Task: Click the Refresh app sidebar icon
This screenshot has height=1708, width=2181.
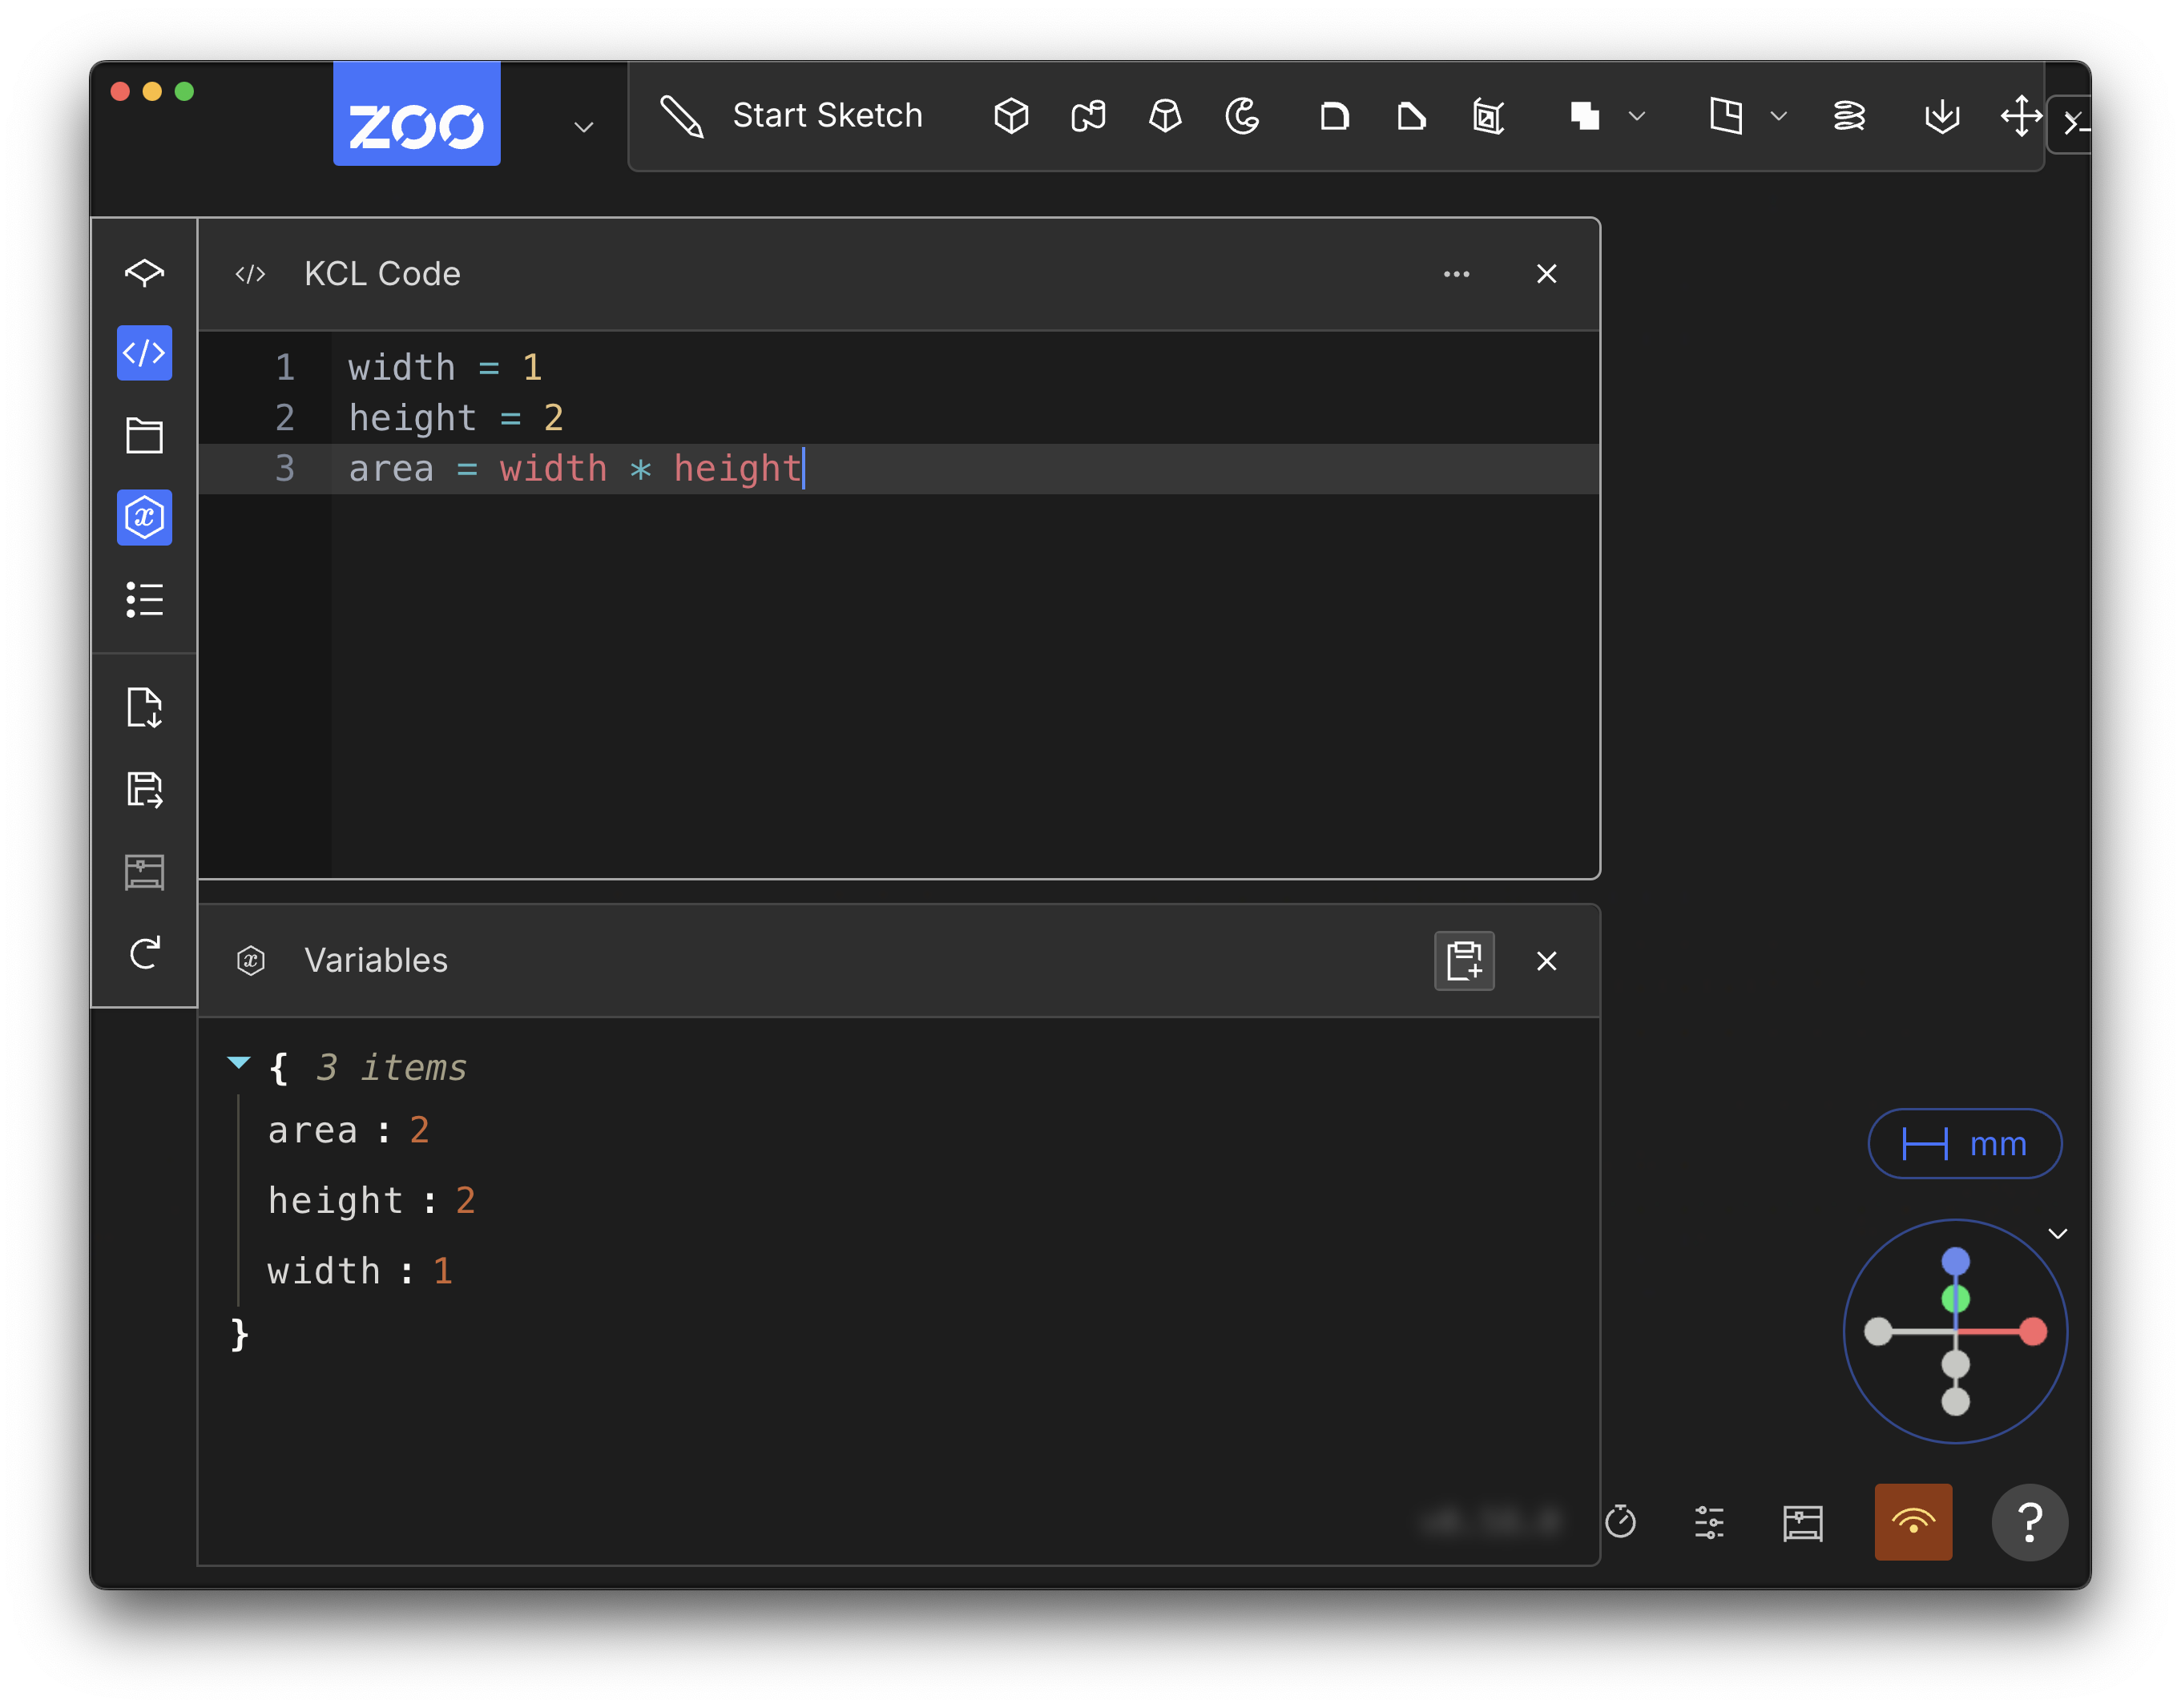Action: pos(144,953)
